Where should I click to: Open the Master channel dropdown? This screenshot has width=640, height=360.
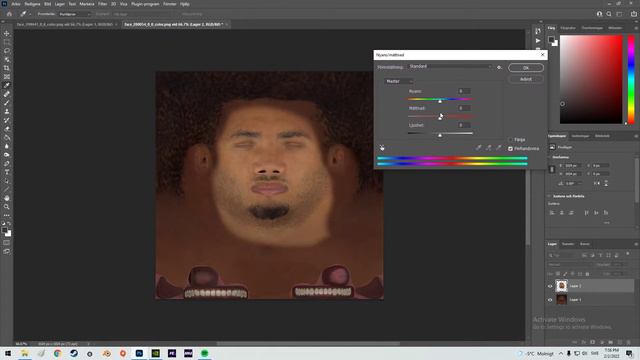[x=399, y=81]
